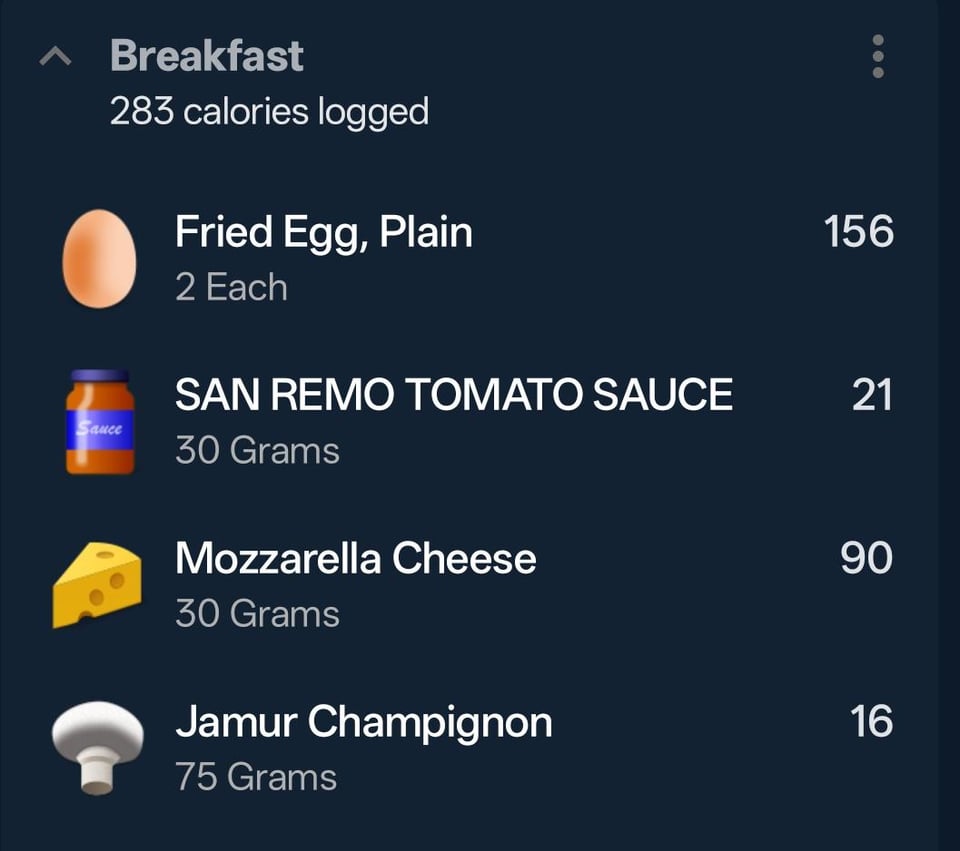Screen dimensions: 960x851
Task: Open Breakfast three-dot options menu
Action: coord(877,57)
